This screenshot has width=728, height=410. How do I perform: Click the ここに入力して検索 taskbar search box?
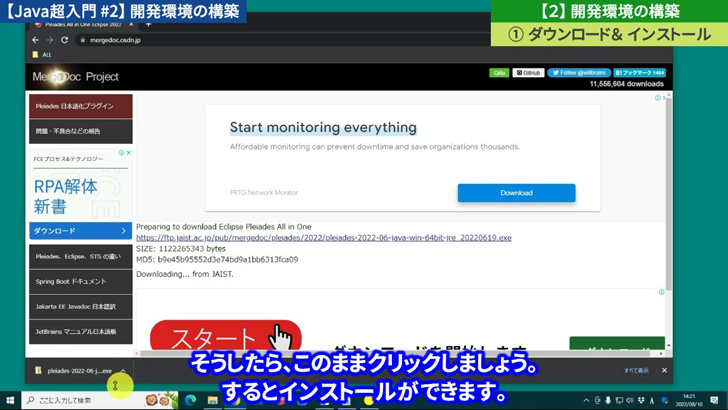click(x=100, y=400)
